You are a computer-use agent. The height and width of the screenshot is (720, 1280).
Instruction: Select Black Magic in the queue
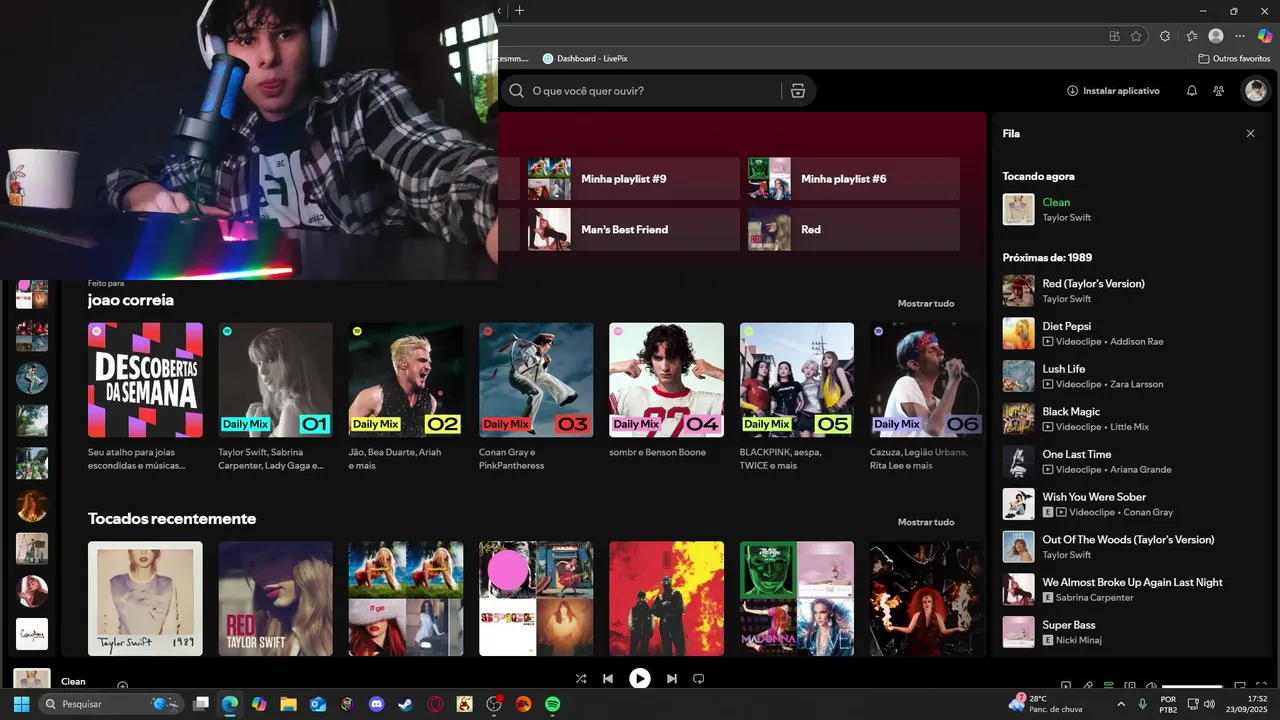(1131, 419)
